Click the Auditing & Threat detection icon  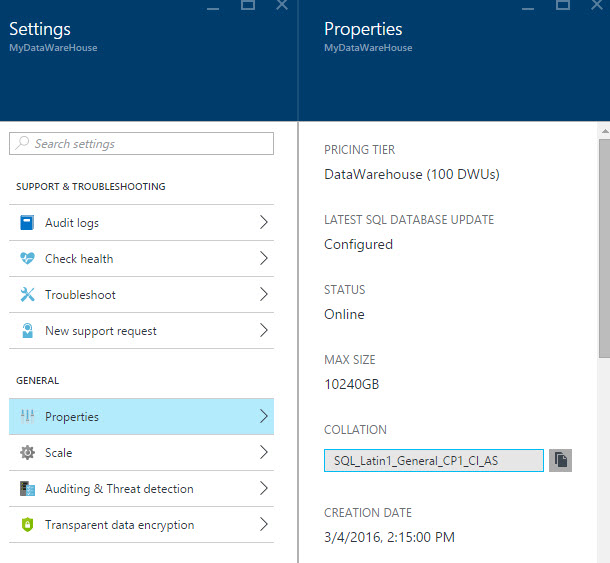[x=27, y=489]
